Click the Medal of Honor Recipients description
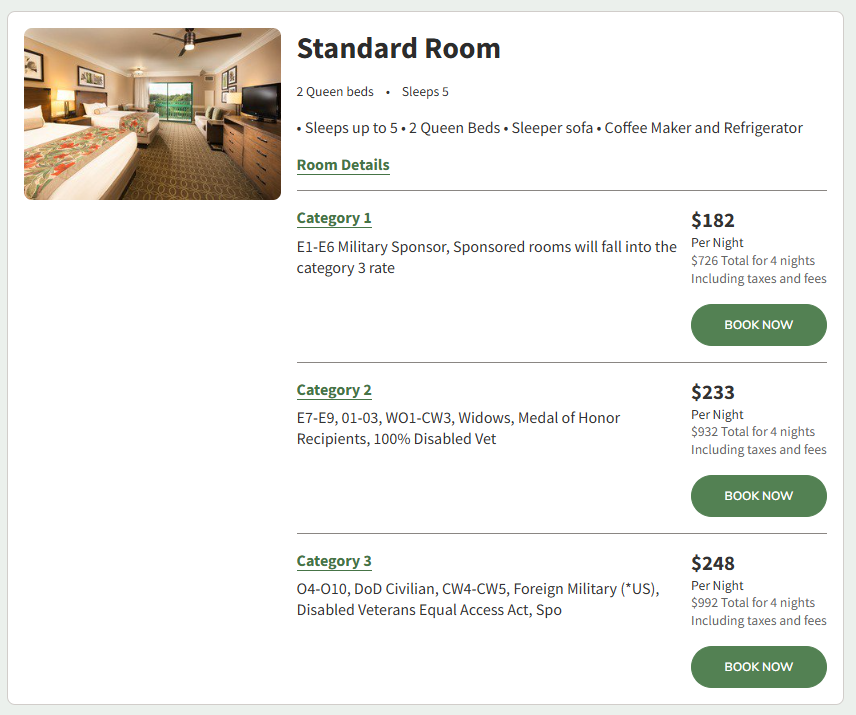Viewport: 856px width, 715px height. (x=458, y=428)
